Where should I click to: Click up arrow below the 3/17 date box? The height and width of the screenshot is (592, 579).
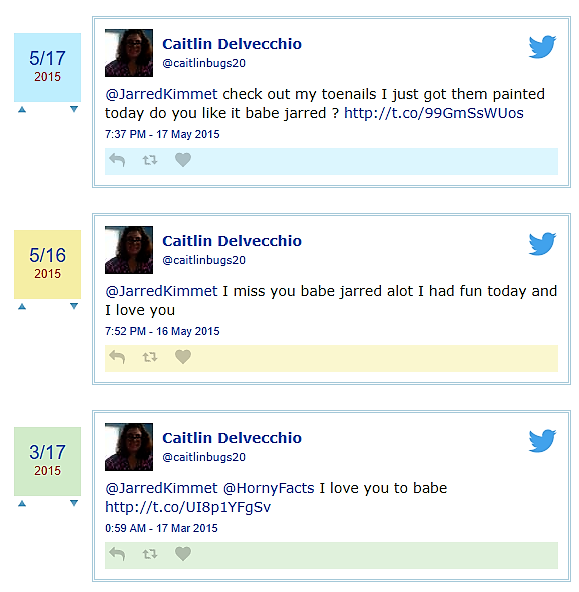(x=22, y=503)
